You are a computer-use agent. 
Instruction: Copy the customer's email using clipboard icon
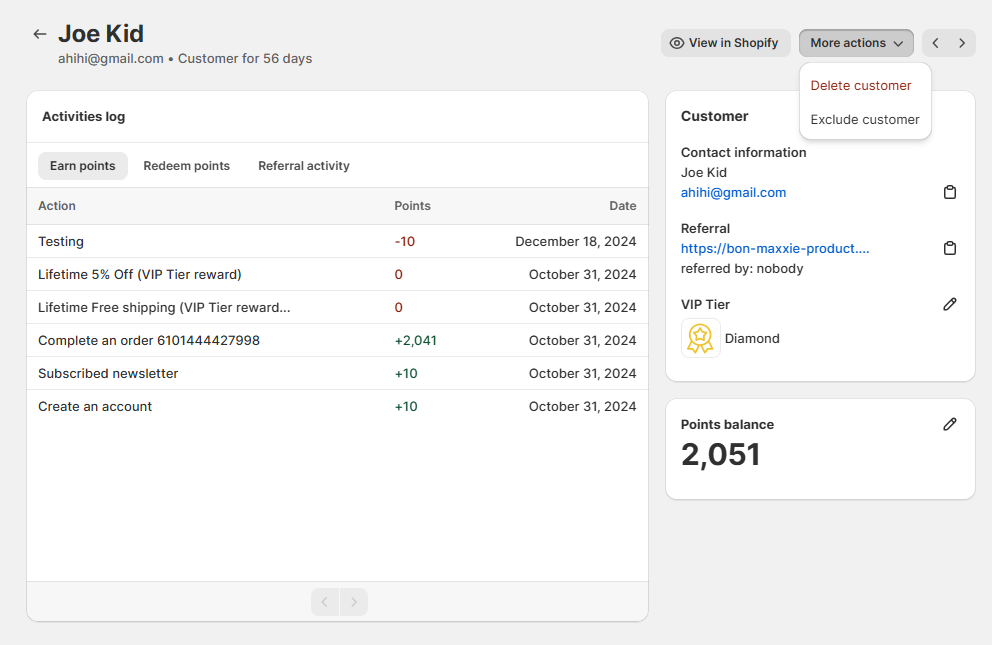[950, 192]
